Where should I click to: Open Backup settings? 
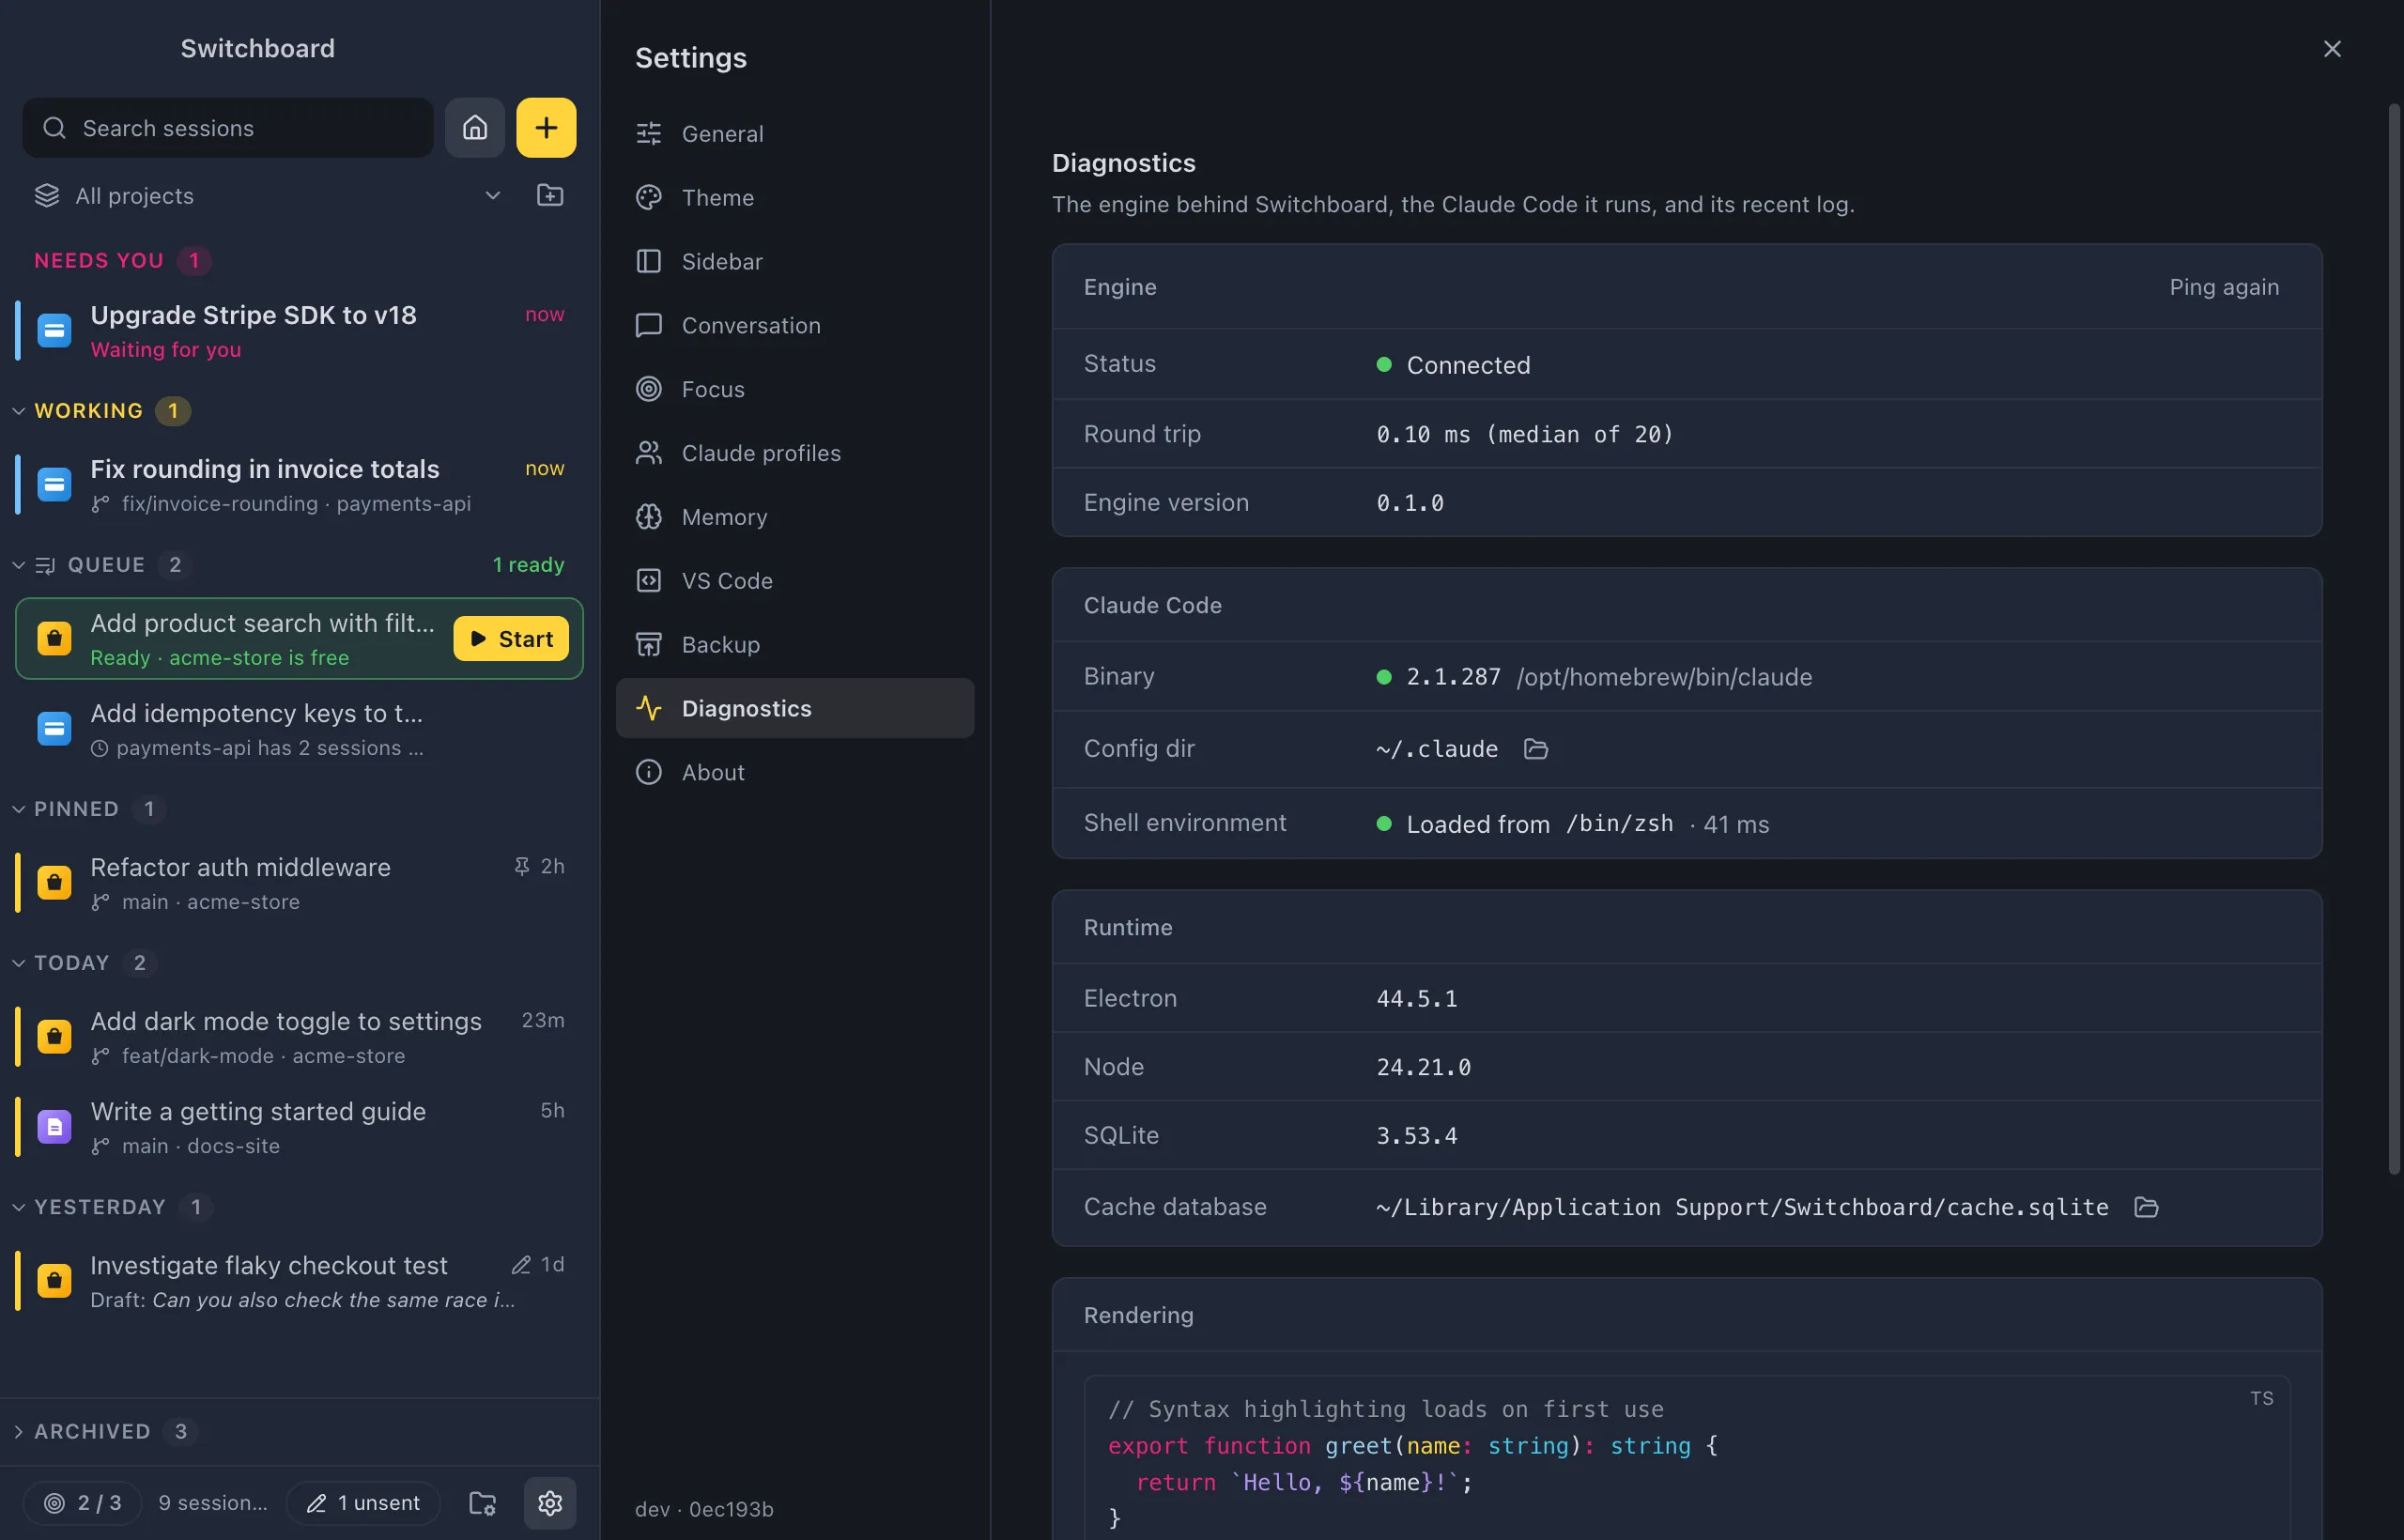[795, 645]
